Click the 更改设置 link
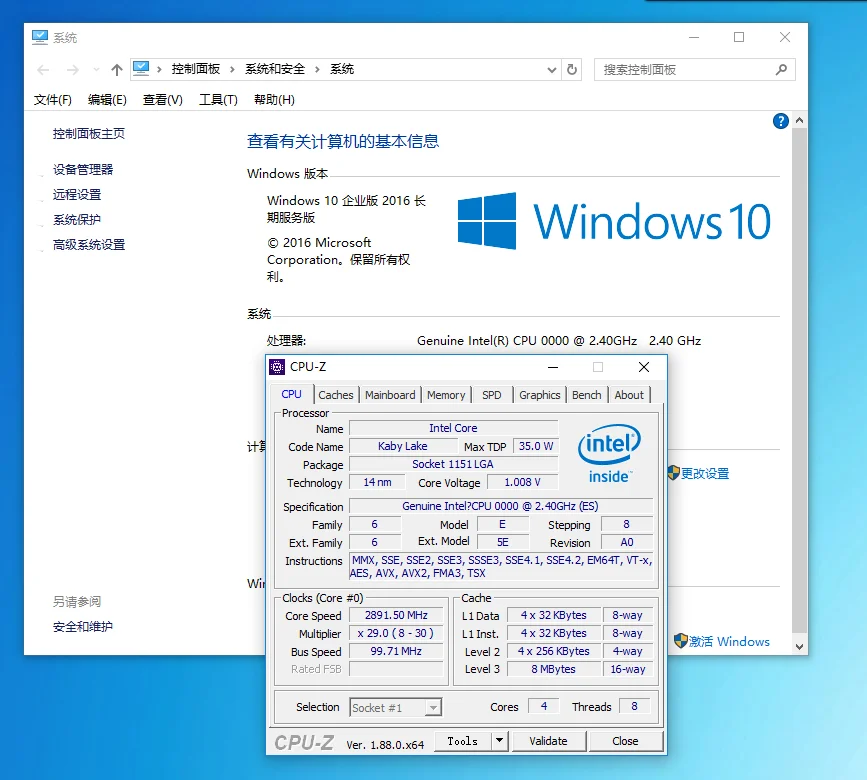Viewport: 867px width, 780px height. pos(704,474)
